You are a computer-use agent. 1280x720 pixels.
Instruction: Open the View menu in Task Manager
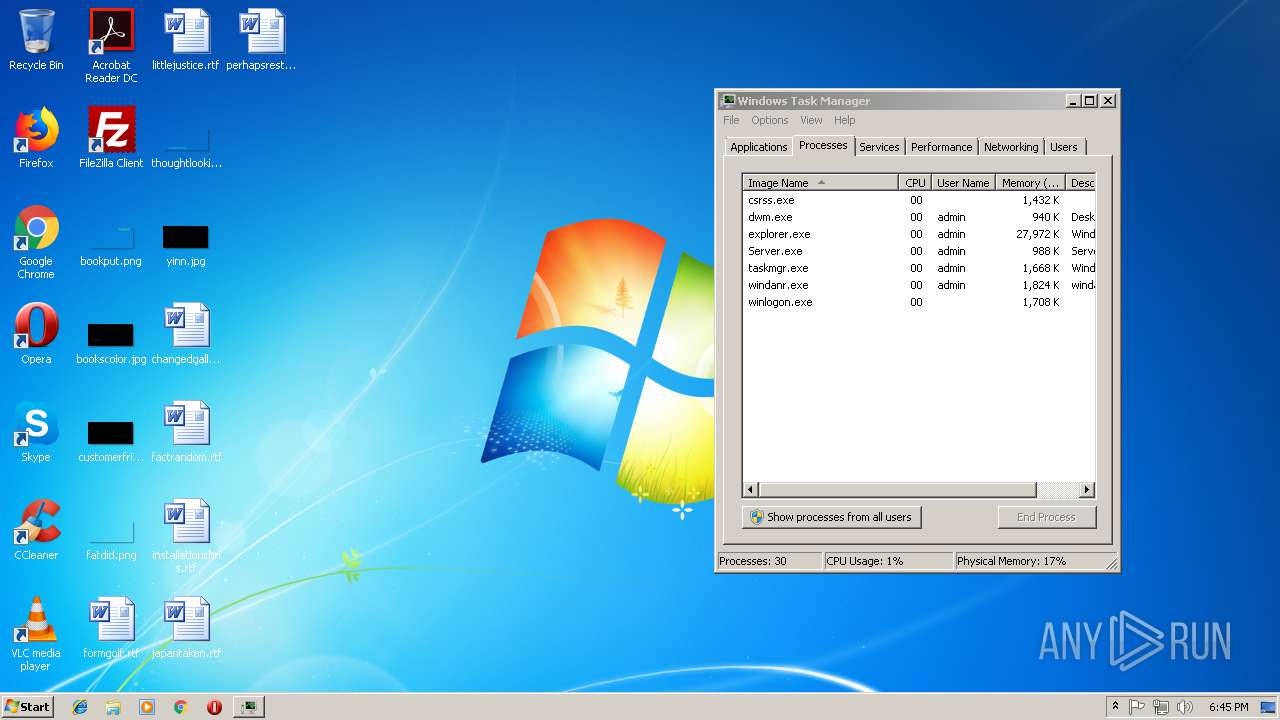point(811,120)
